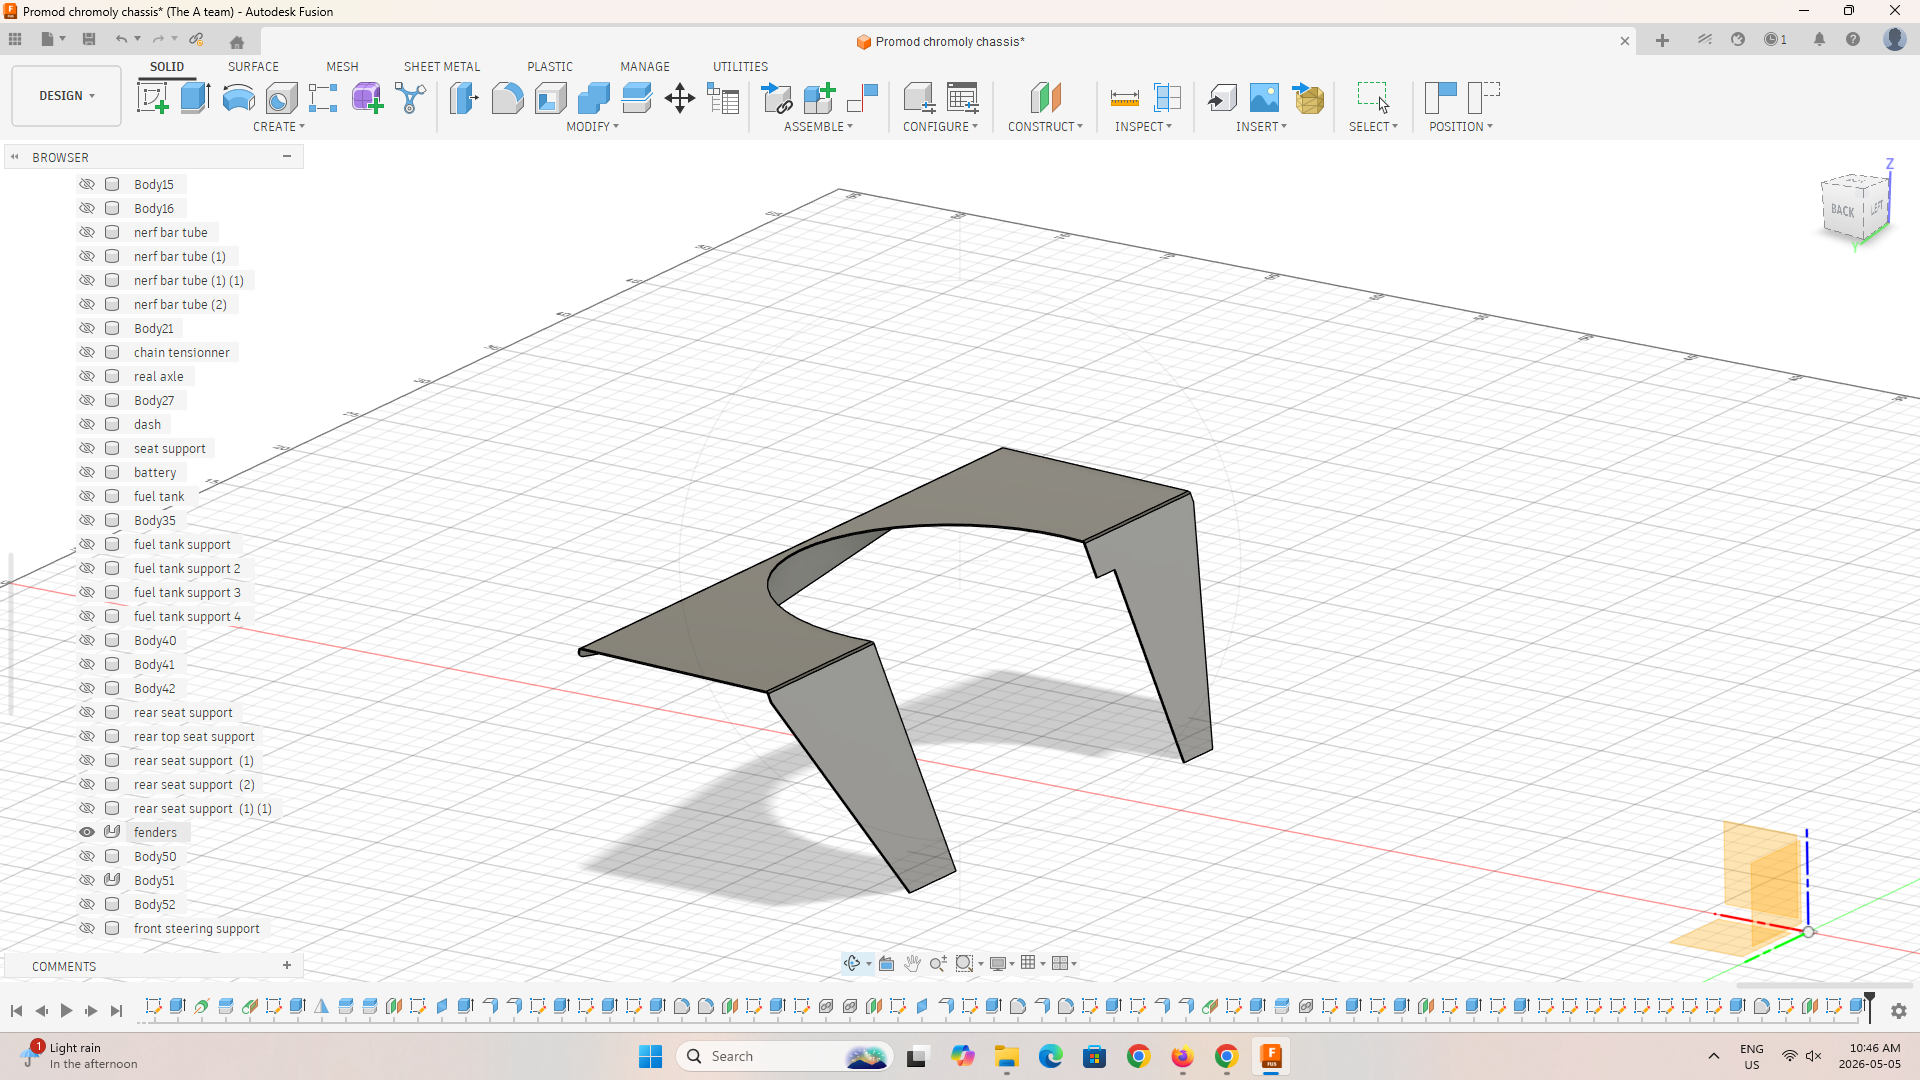1920x1080 pixels.
Task: Expand the CONSTRUCT menu
Action: pos(1045,127)
